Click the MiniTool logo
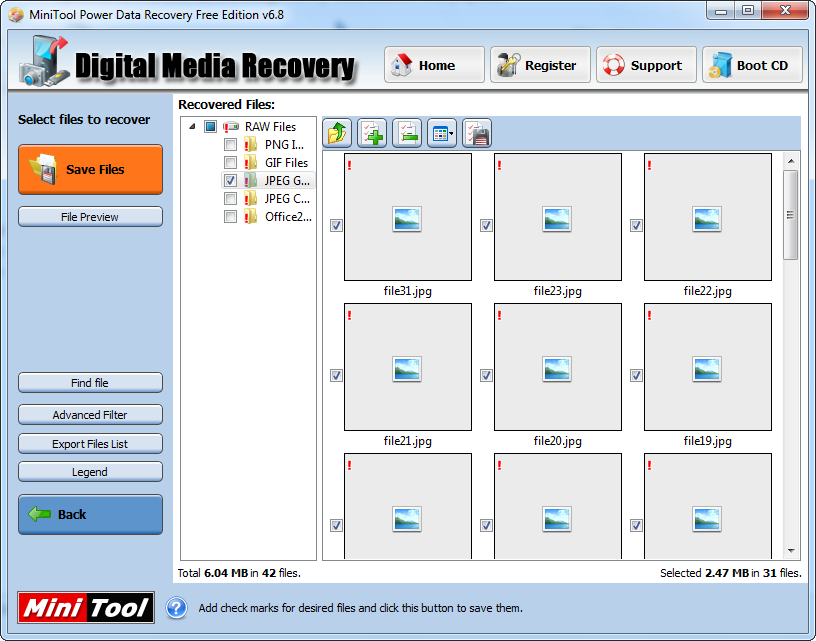Viewport: 816px width, 641px height. tap(86, 607)
